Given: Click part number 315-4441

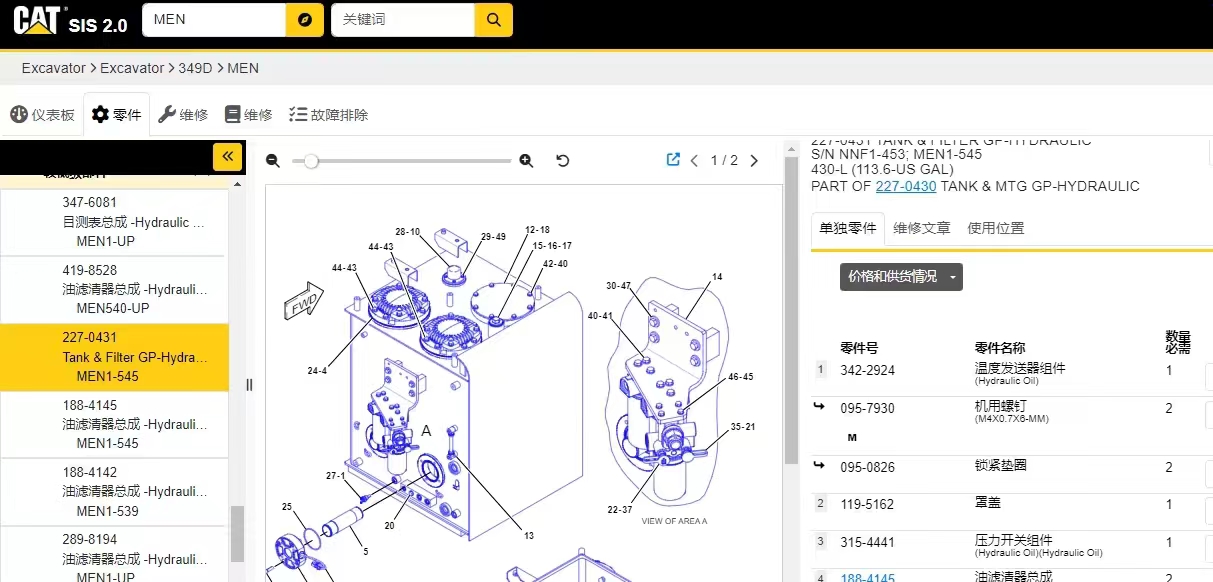Looking at the screenshot, I should (867, 542).
